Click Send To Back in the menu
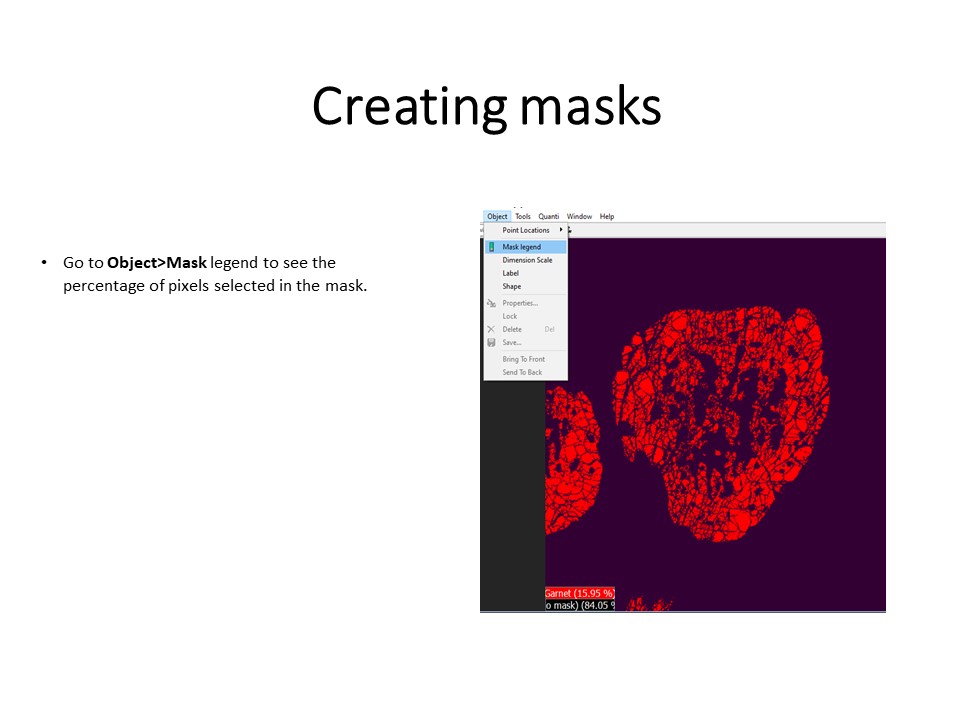The height and width of the screenshot is (720, 960). point(522,372)
